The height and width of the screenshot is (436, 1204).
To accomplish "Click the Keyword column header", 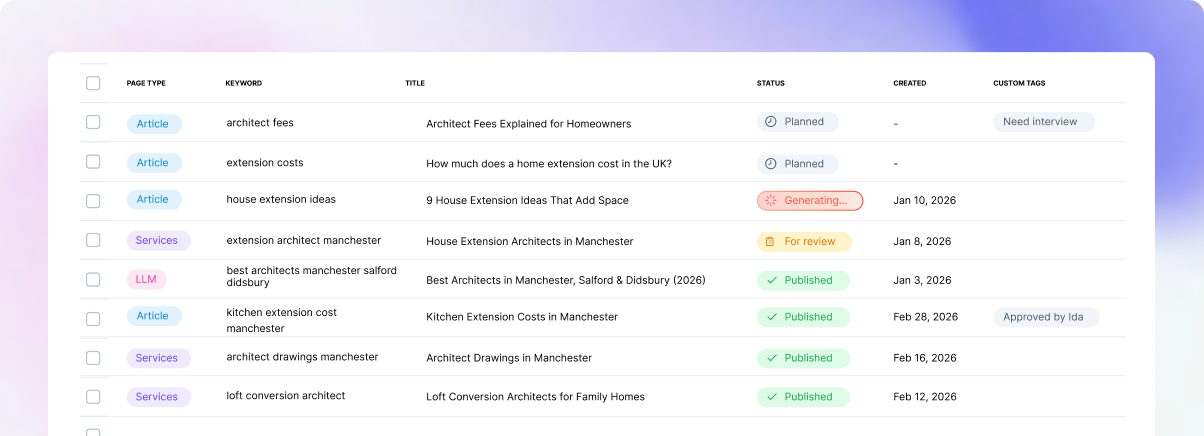I will coord(243,83).
